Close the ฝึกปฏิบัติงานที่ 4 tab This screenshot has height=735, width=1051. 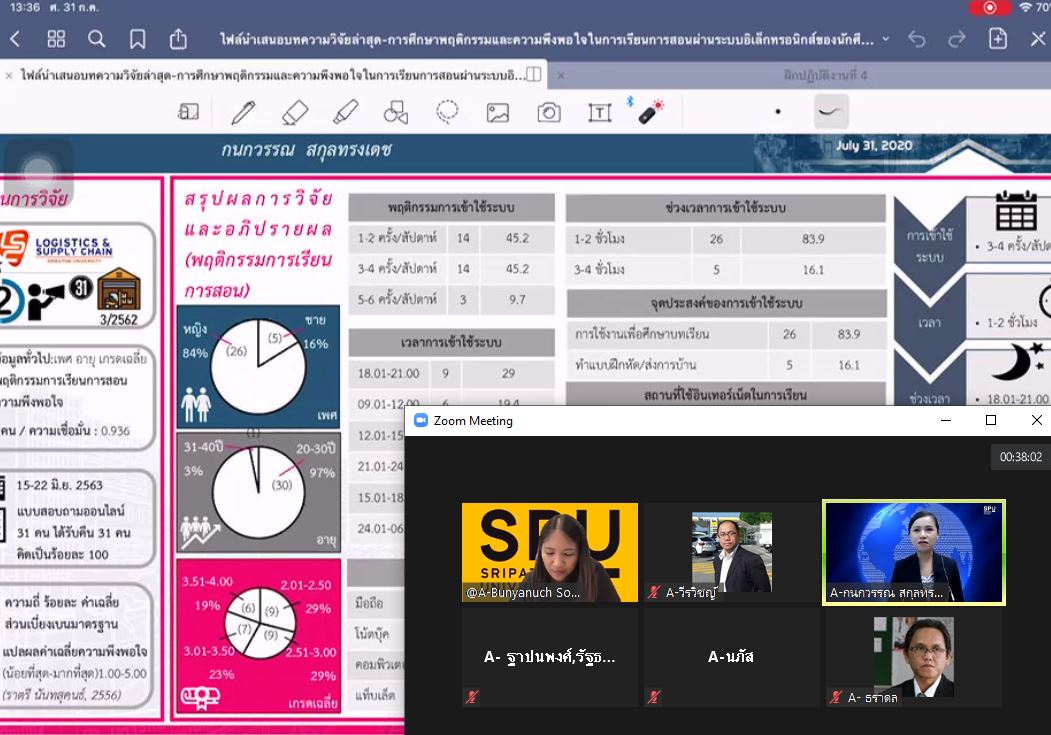point(561,76)
